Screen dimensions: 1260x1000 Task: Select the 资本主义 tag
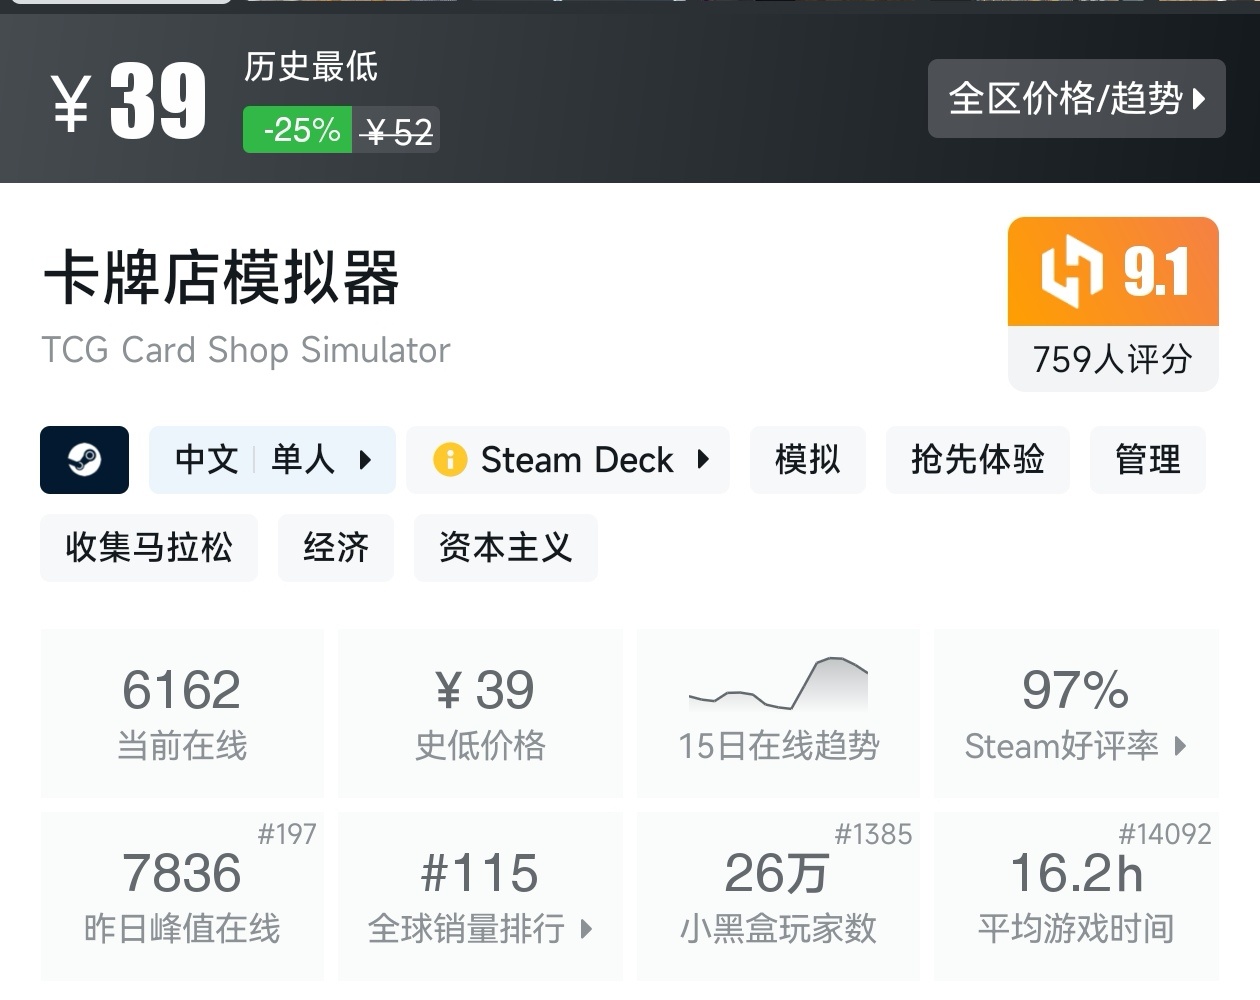click(x=505, y=548)
